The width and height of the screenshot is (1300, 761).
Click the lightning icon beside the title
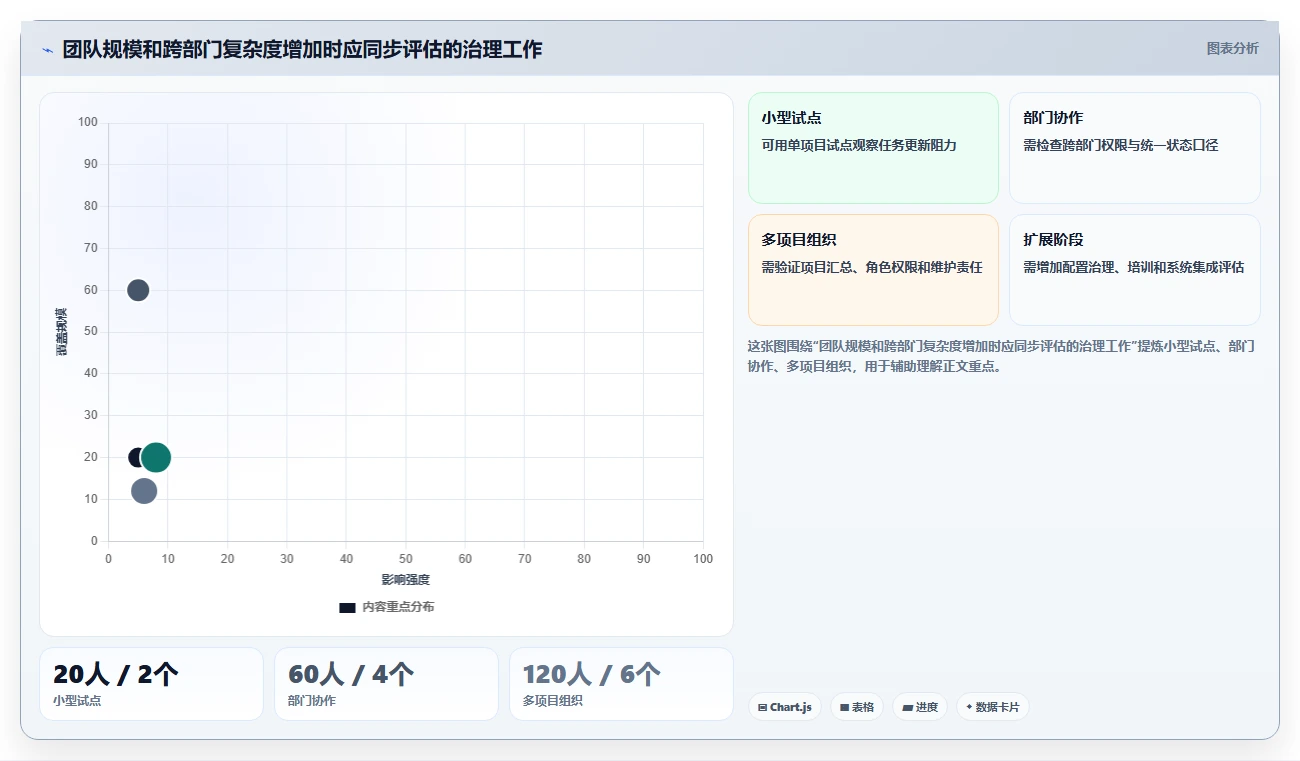[47, 50]
